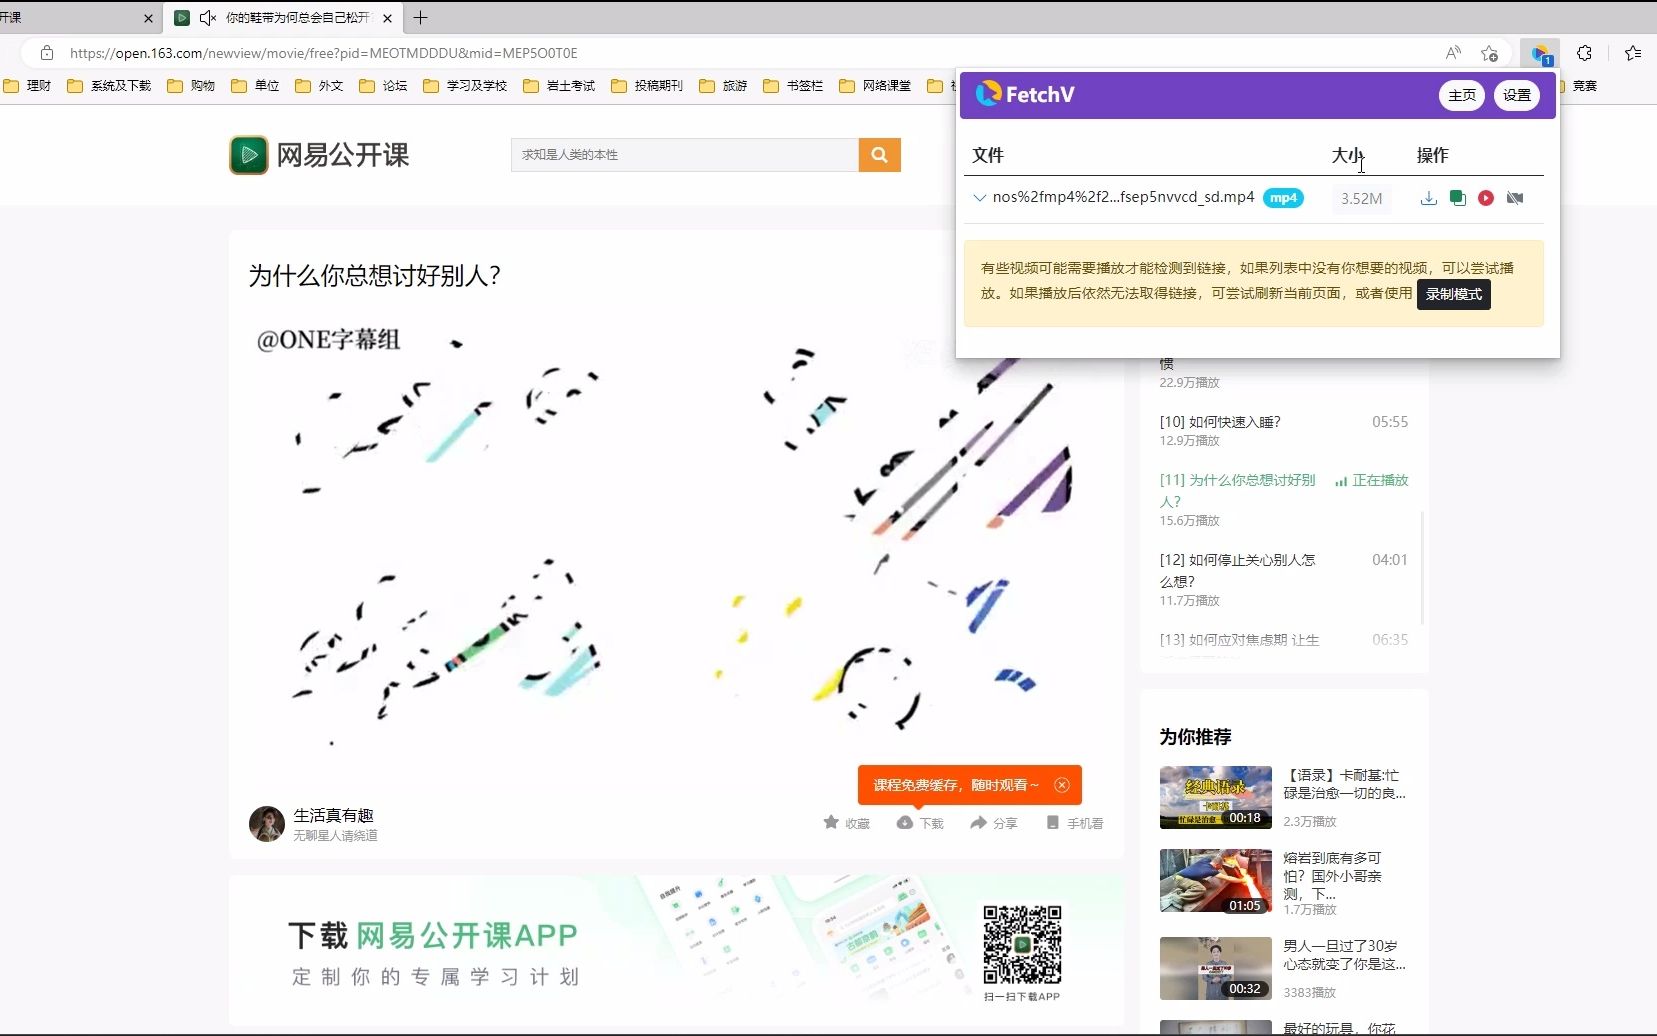Image resolution: width=1657 pixels, height=1036 pixels.
Task: Open the 单位 bookmarks folder
Action: pyautogui.click(x=255, y=86)
